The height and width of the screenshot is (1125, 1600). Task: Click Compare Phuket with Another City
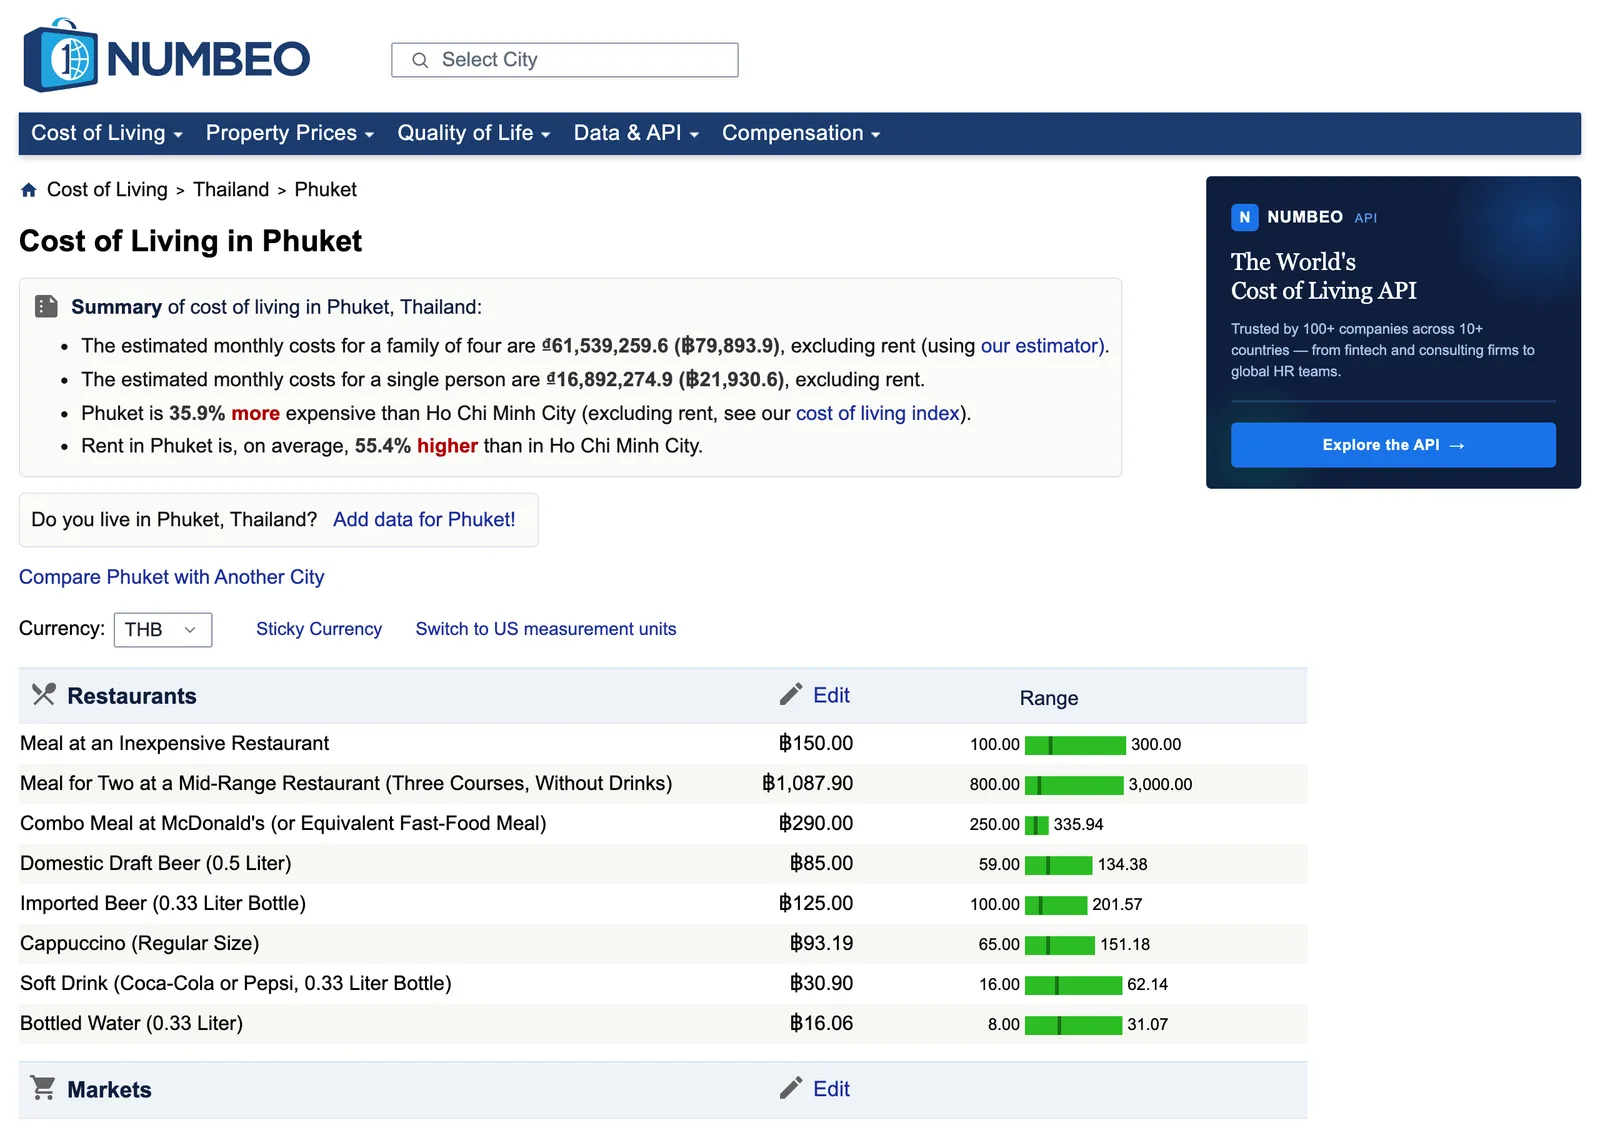[172, 577]
